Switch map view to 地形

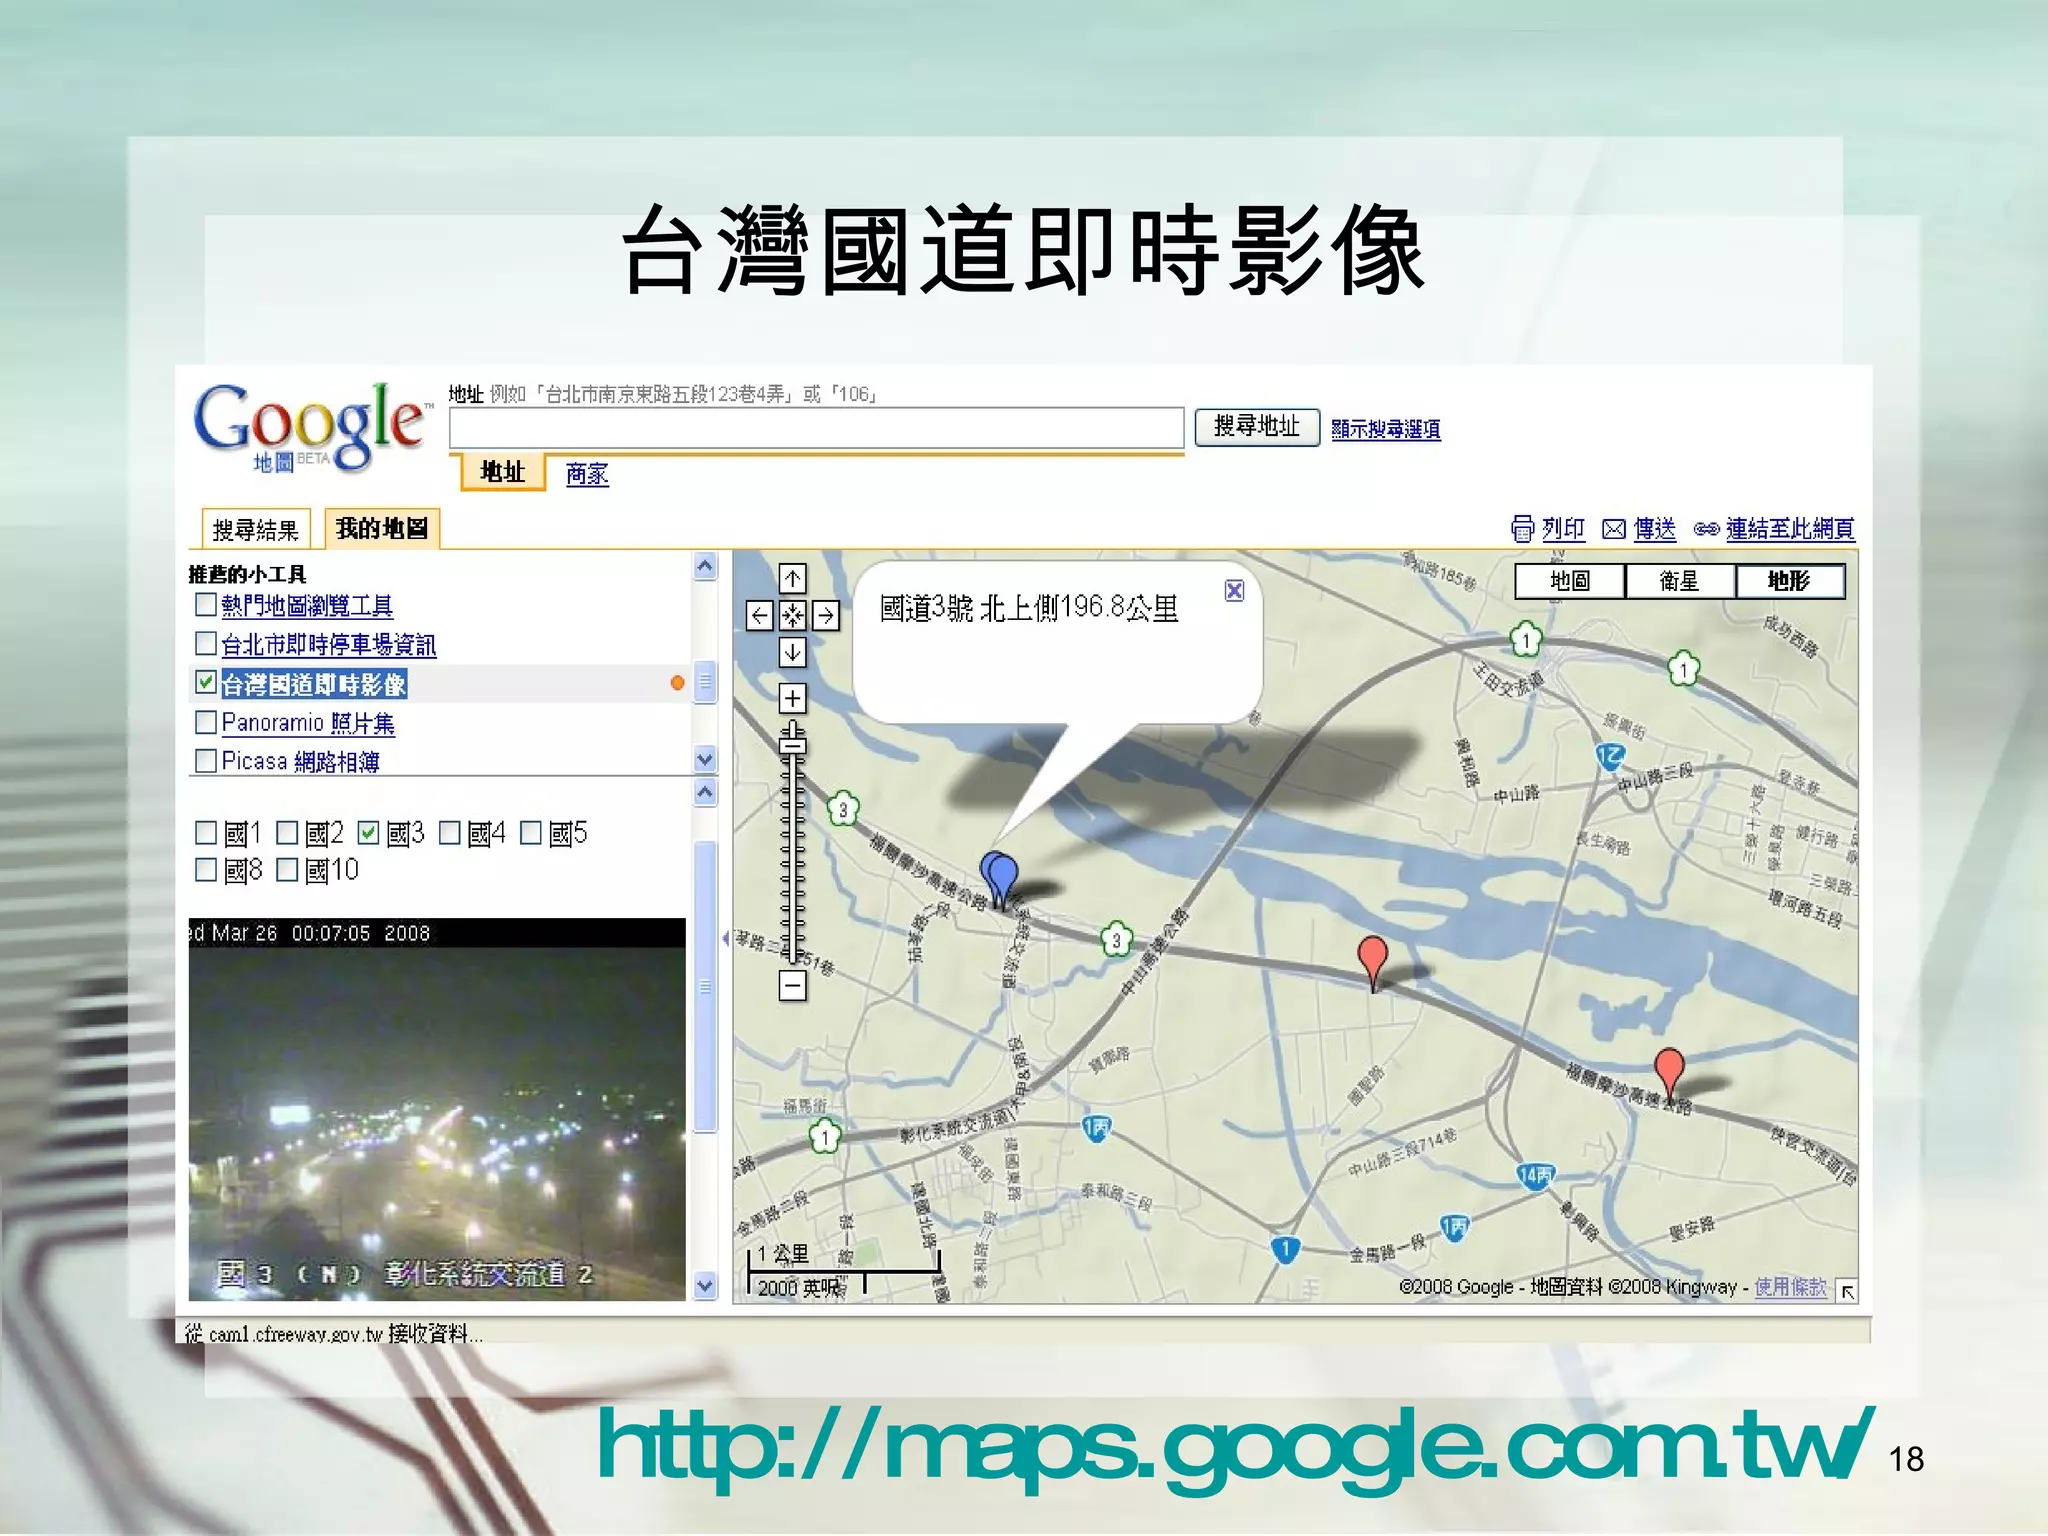tap(1790, 581)
